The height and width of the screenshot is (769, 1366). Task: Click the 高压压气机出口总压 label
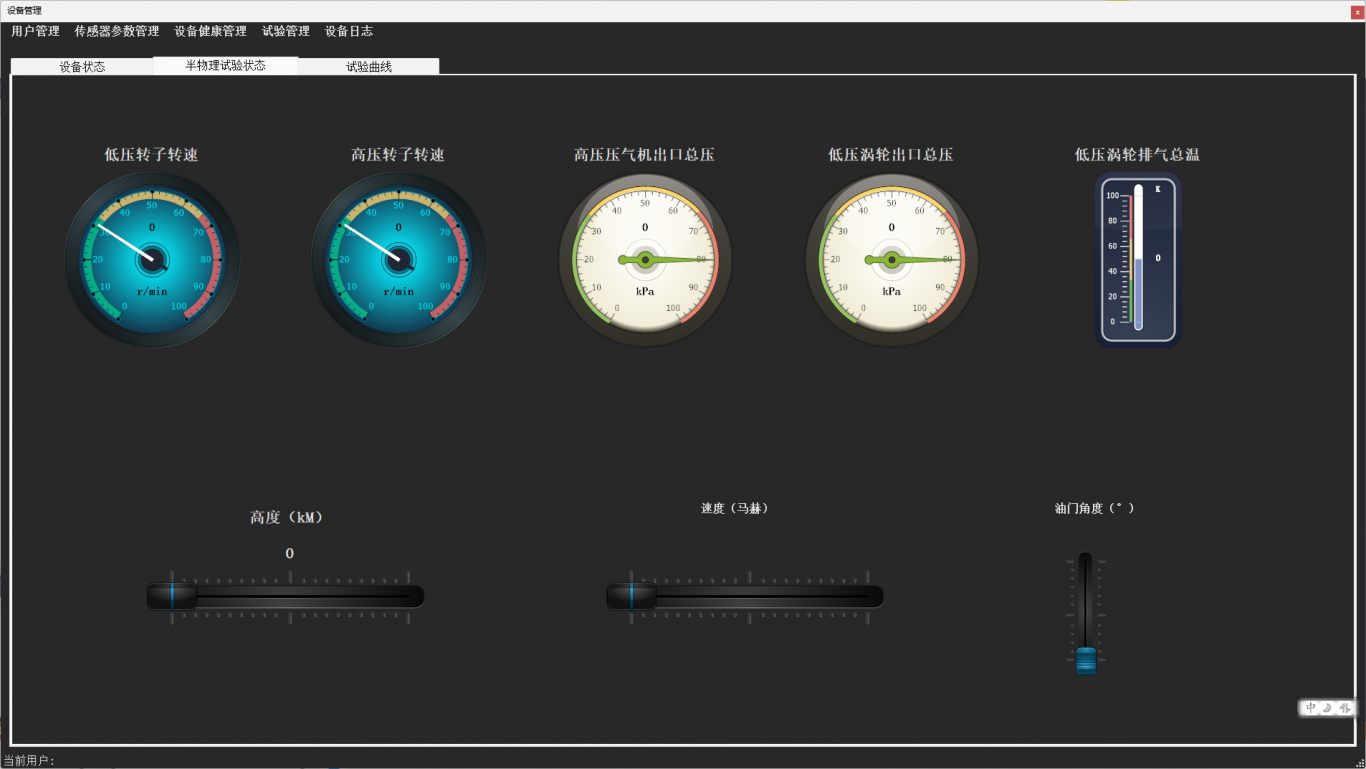(644, 155)
